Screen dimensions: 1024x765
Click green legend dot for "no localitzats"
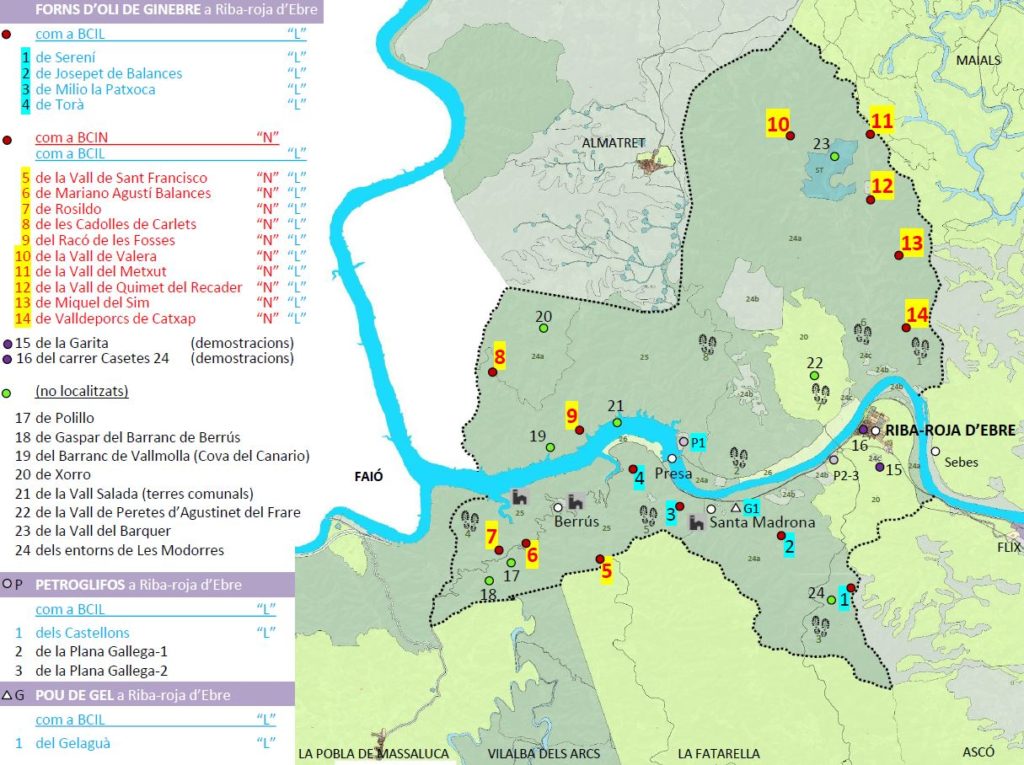7,392
